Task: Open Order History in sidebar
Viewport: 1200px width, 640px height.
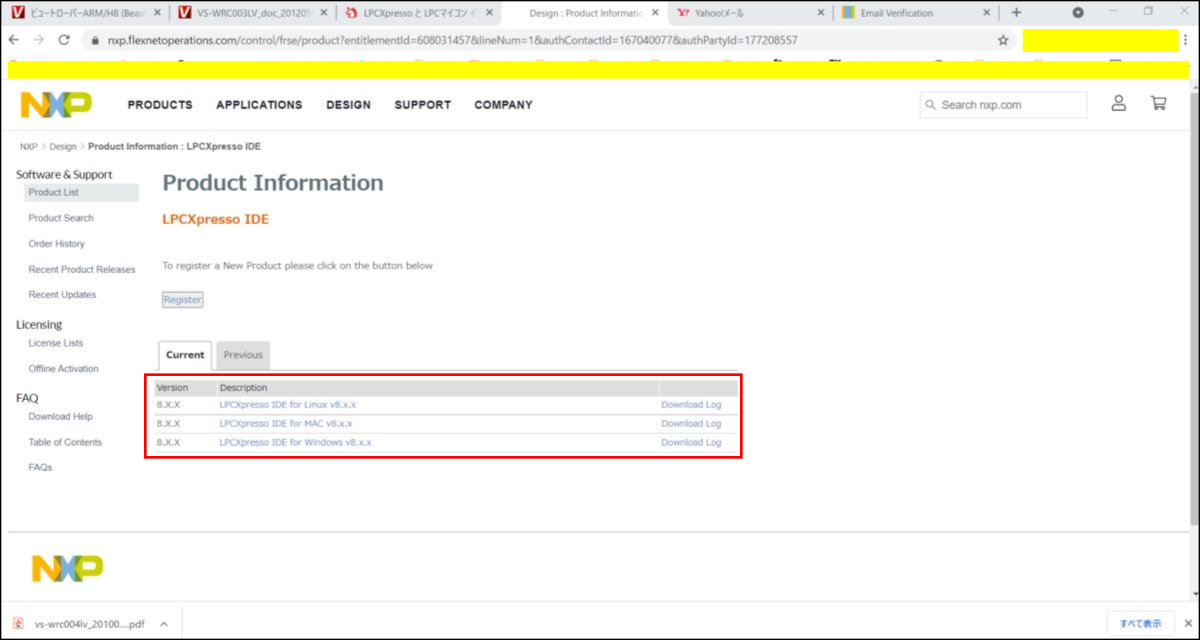Action: 57,244
